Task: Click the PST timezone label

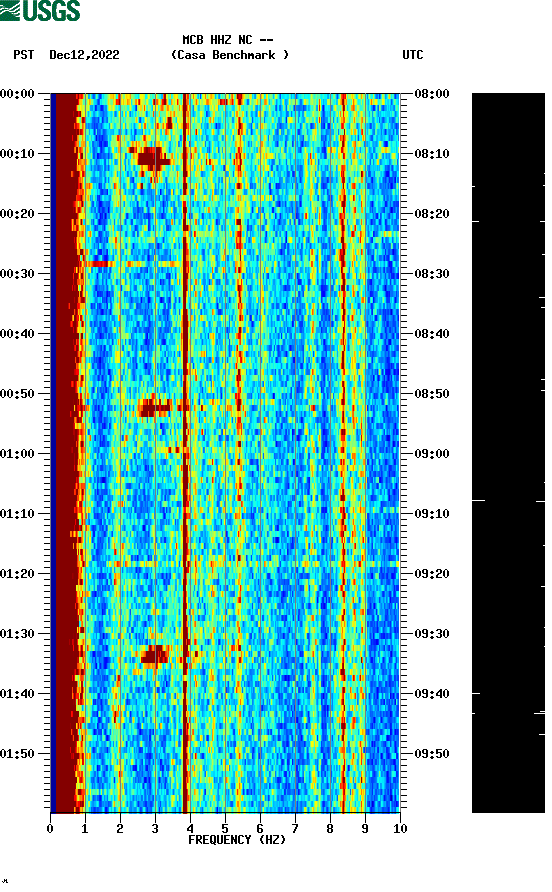Action: tap(24, 55)
